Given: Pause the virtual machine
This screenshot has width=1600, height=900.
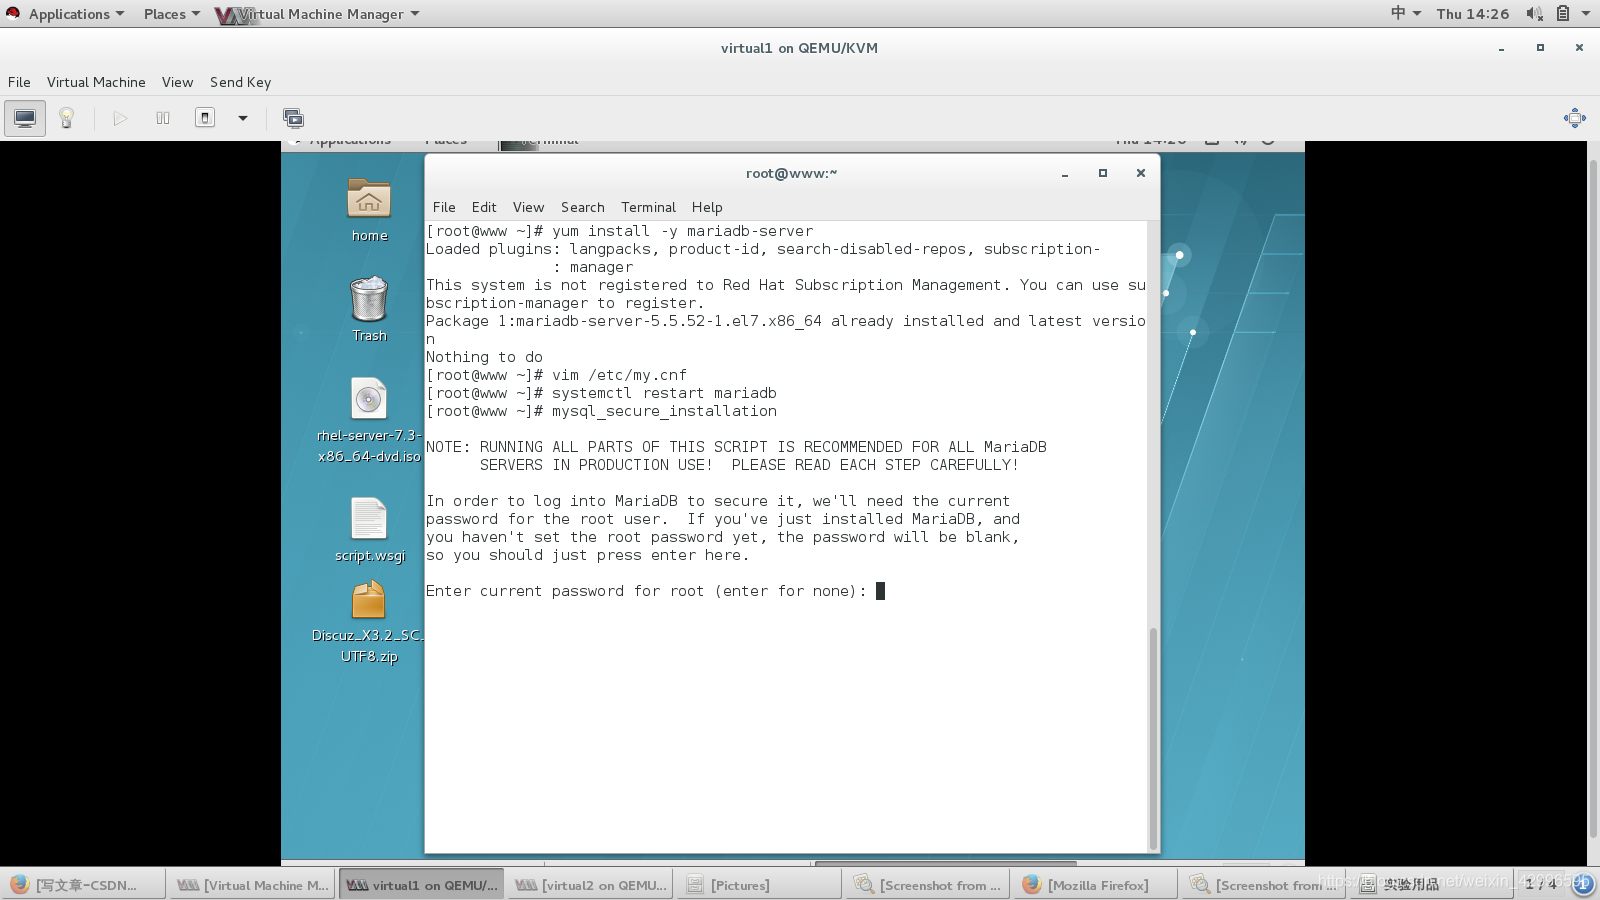Looking at the screenshot, I should tap(163, 118).
